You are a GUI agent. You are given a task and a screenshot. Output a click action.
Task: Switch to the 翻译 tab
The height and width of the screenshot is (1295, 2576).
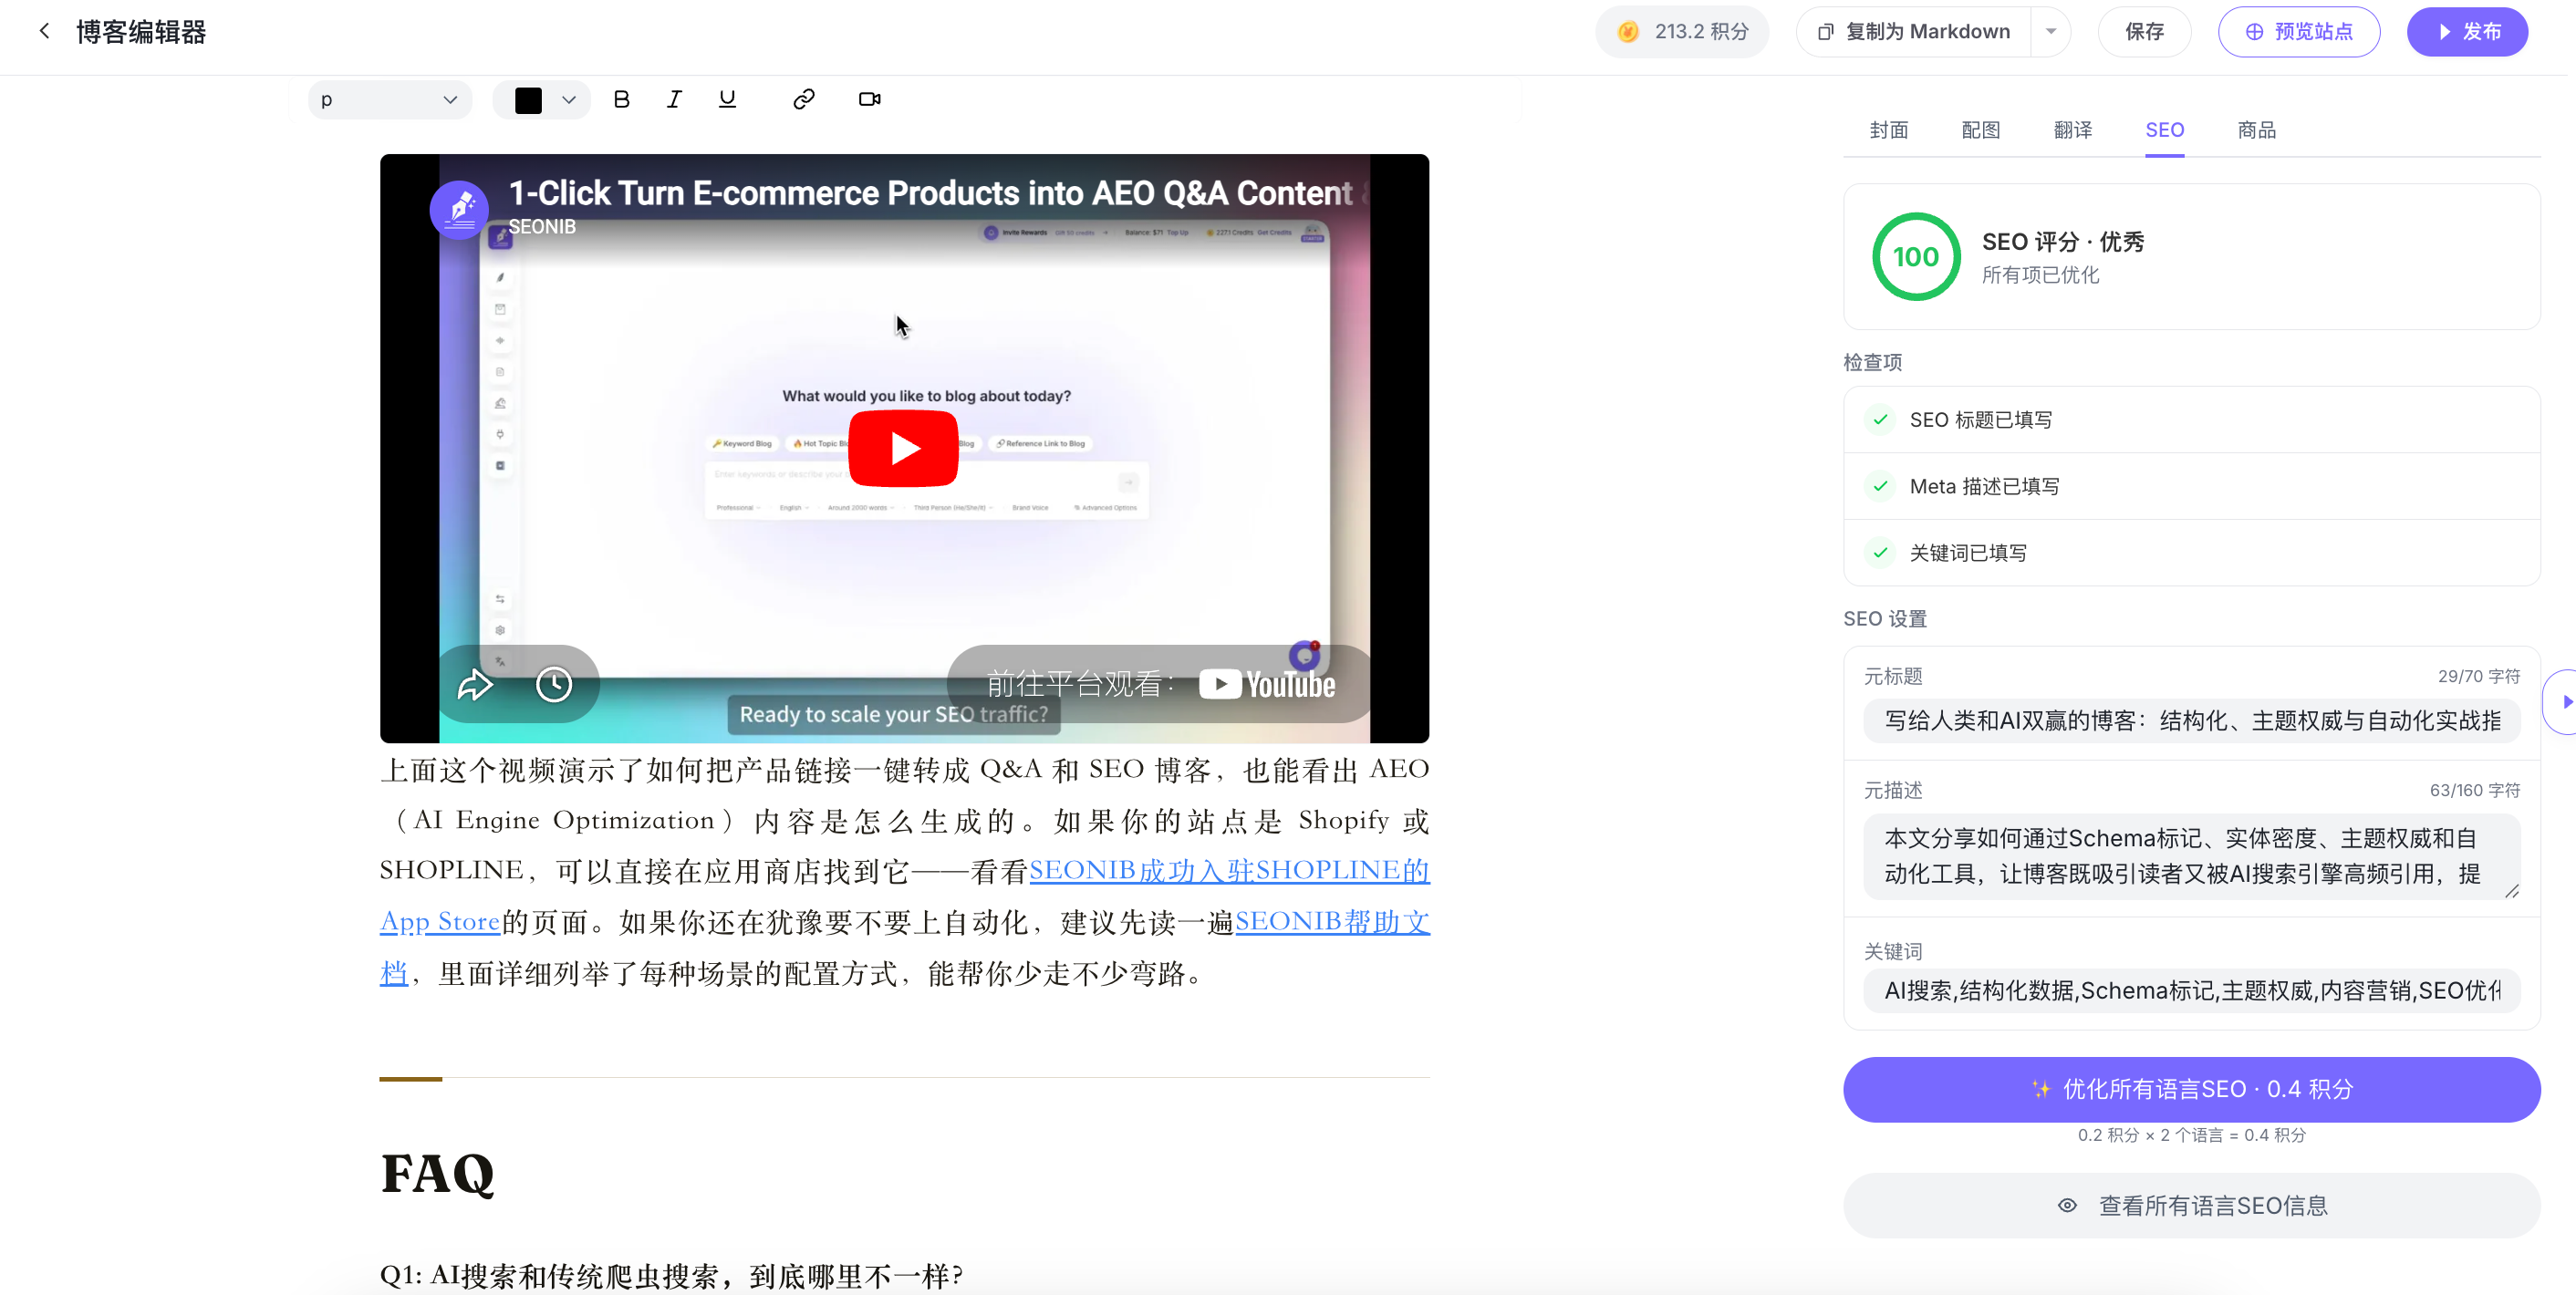click(2072, 130)
